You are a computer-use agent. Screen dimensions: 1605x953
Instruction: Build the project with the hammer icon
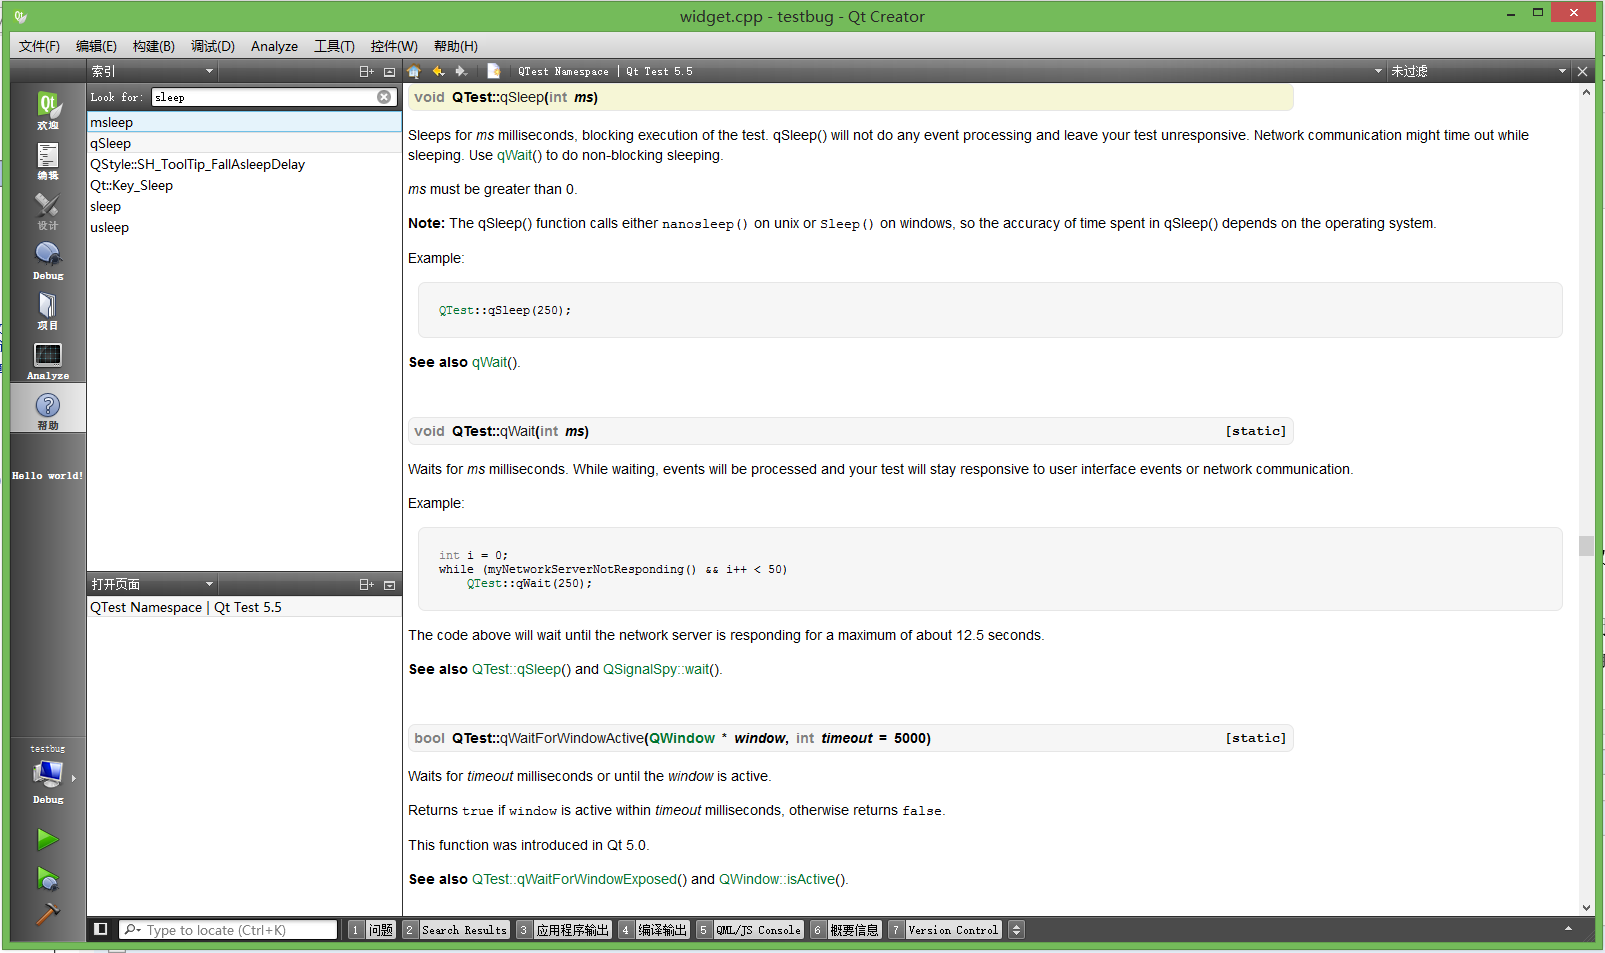pos(47,913)
